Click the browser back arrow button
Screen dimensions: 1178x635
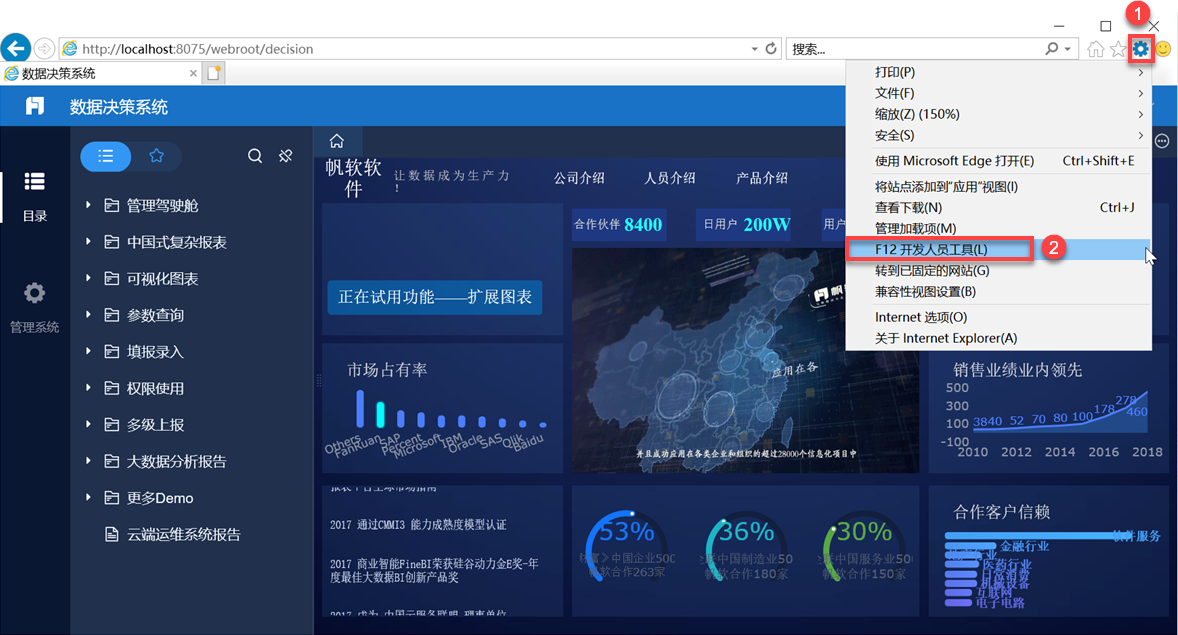pos(16,48)
